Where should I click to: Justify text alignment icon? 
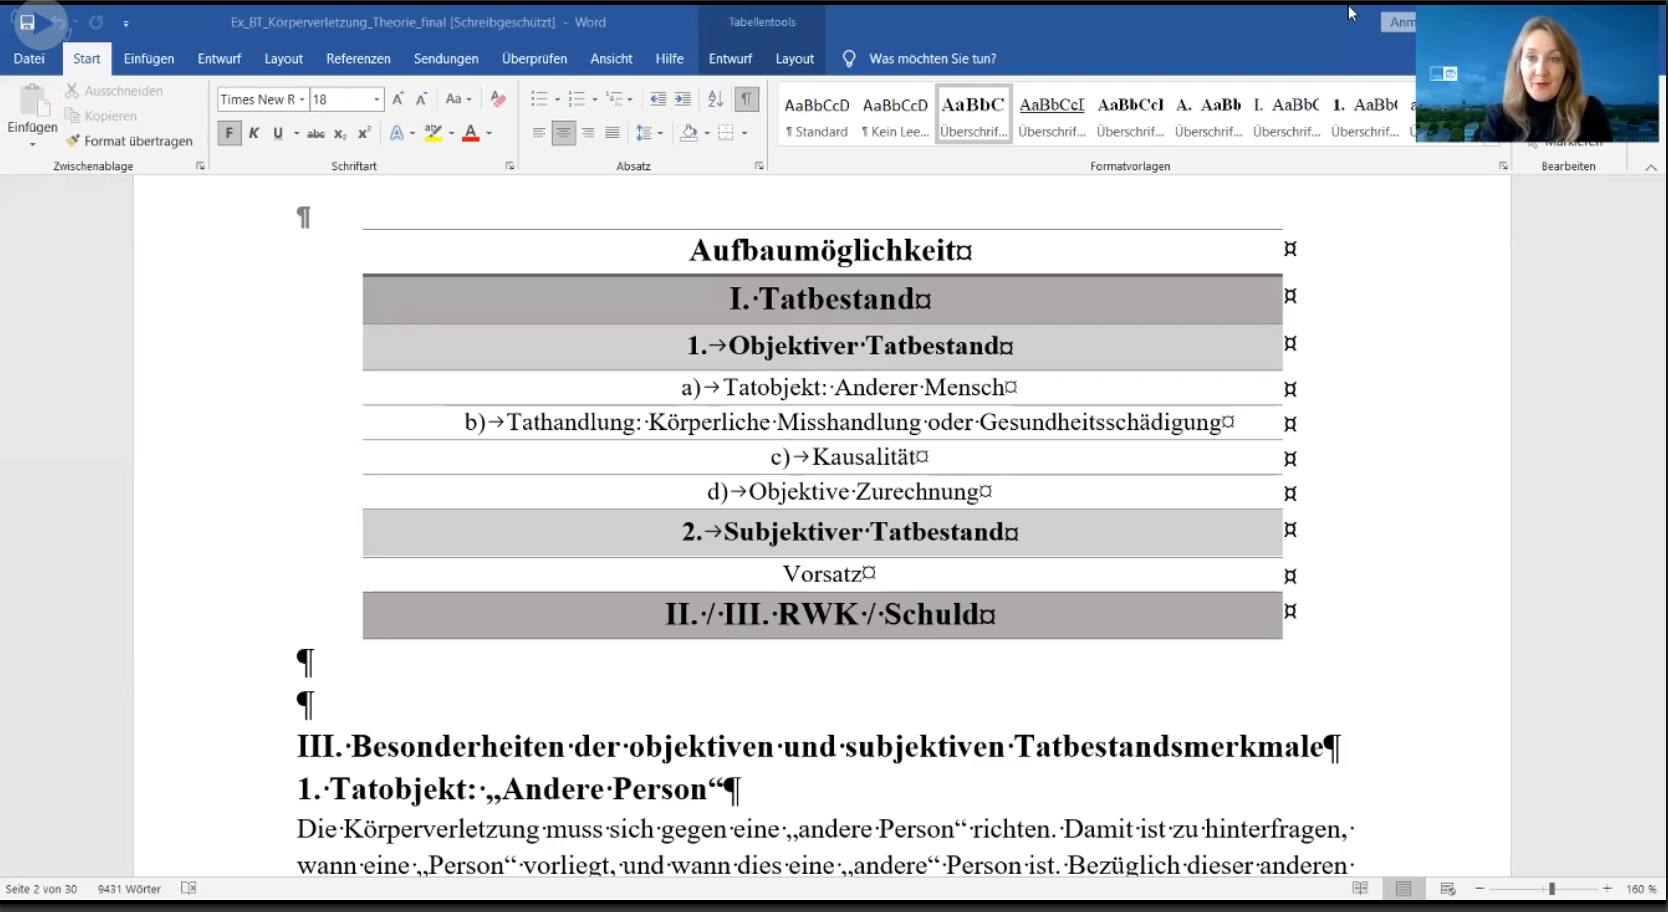(612, 133)
